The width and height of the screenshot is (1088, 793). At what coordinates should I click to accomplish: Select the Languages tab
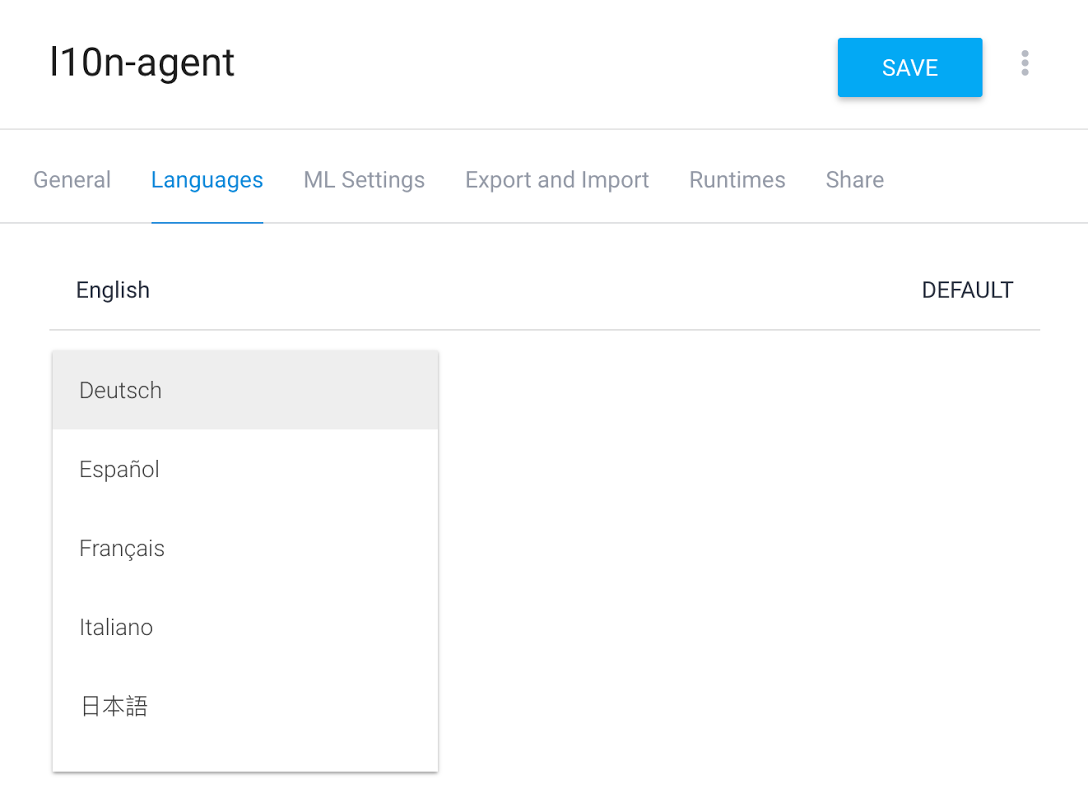[x=207, y=180]
